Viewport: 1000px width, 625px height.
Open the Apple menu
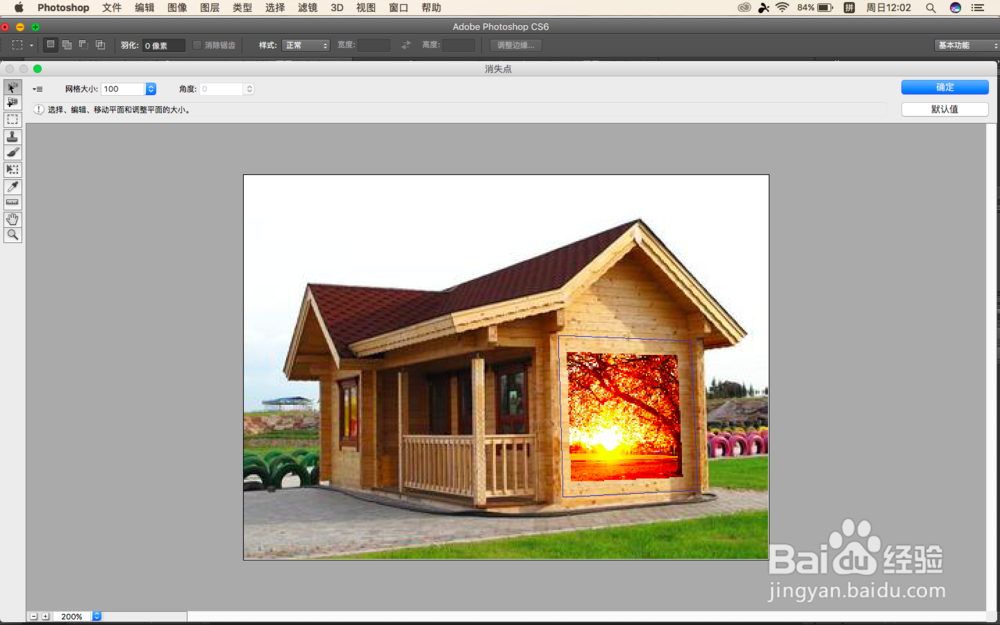[x=18, y=8]
